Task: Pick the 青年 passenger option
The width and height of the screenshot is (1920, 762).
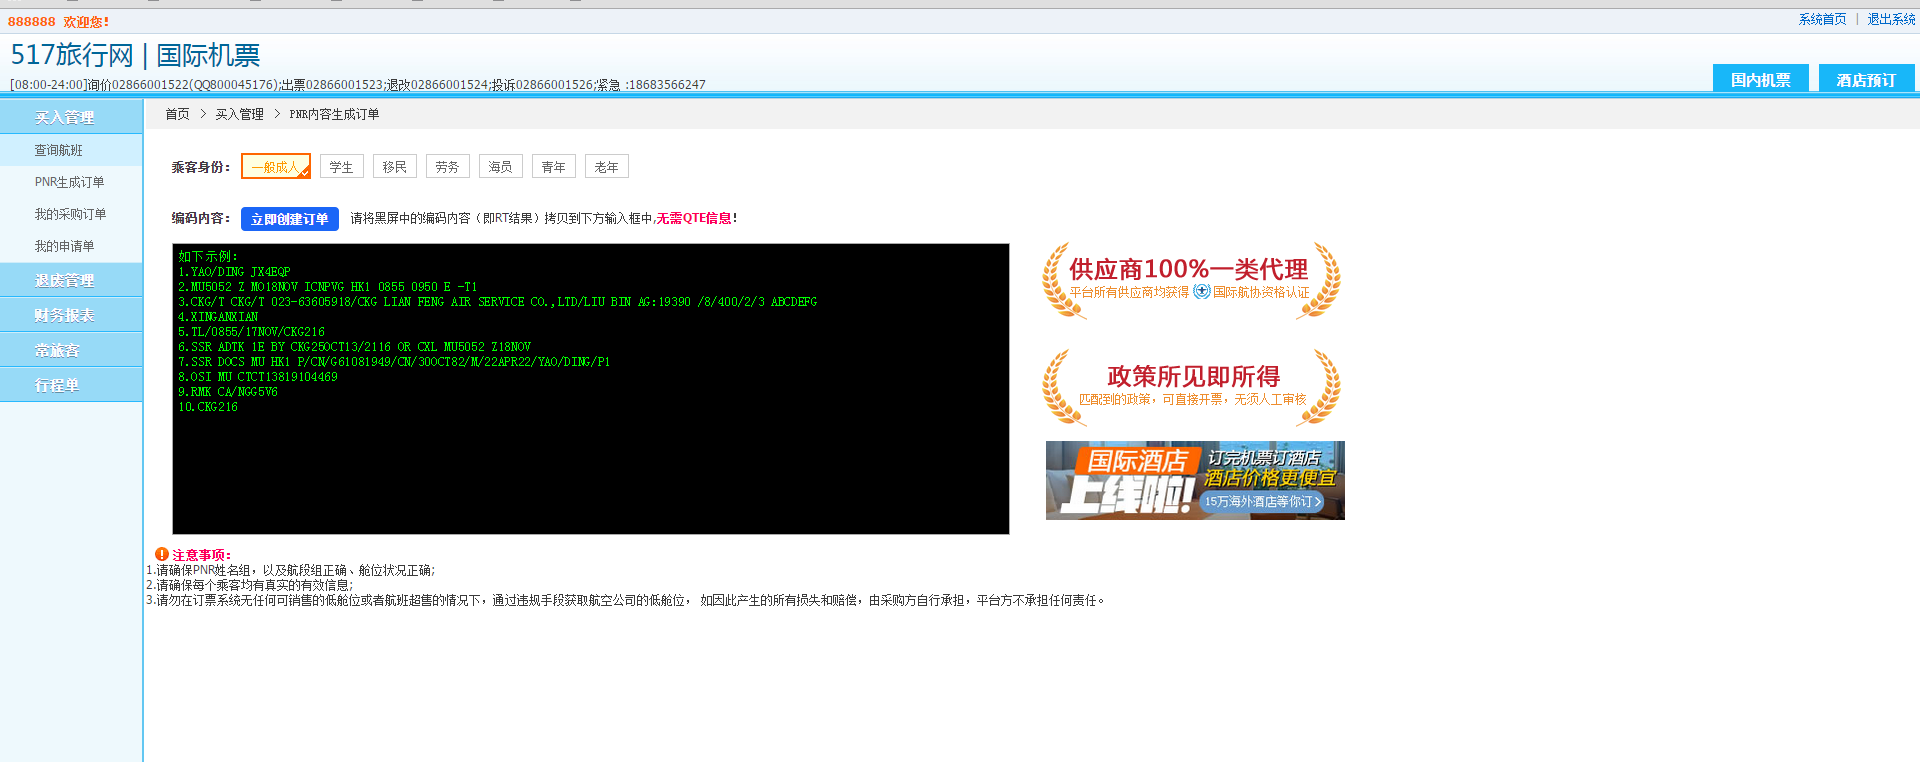Action: (553, 167)
